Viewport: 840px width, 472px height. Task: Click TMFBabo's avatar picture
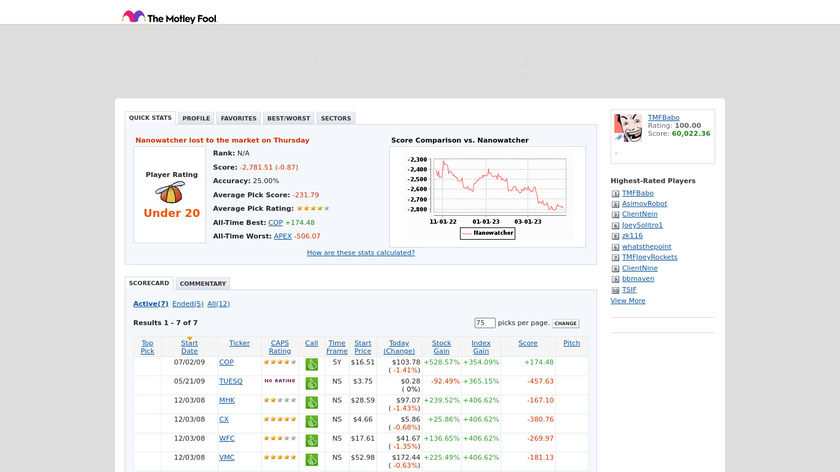(628, 128)
